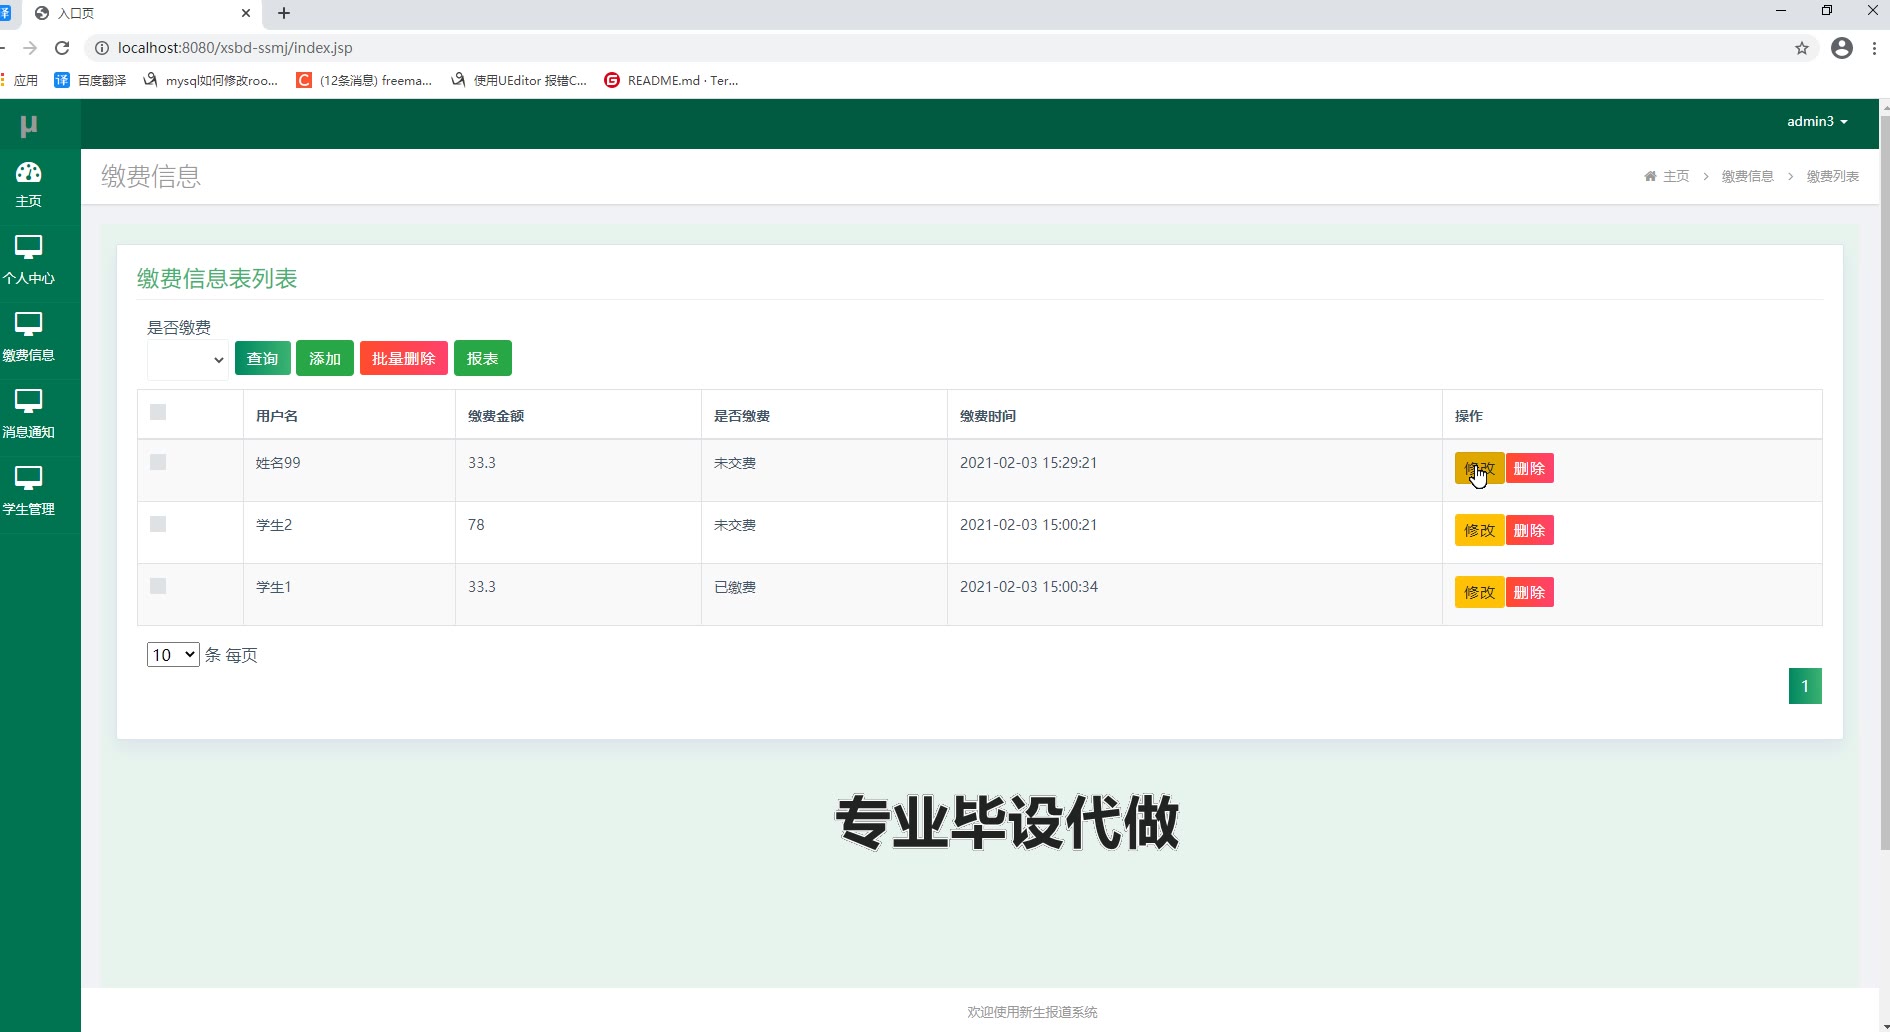1890x1032 pixels.
Task: Click 修改 for 学生2 row
Action: click(1479, 530)
